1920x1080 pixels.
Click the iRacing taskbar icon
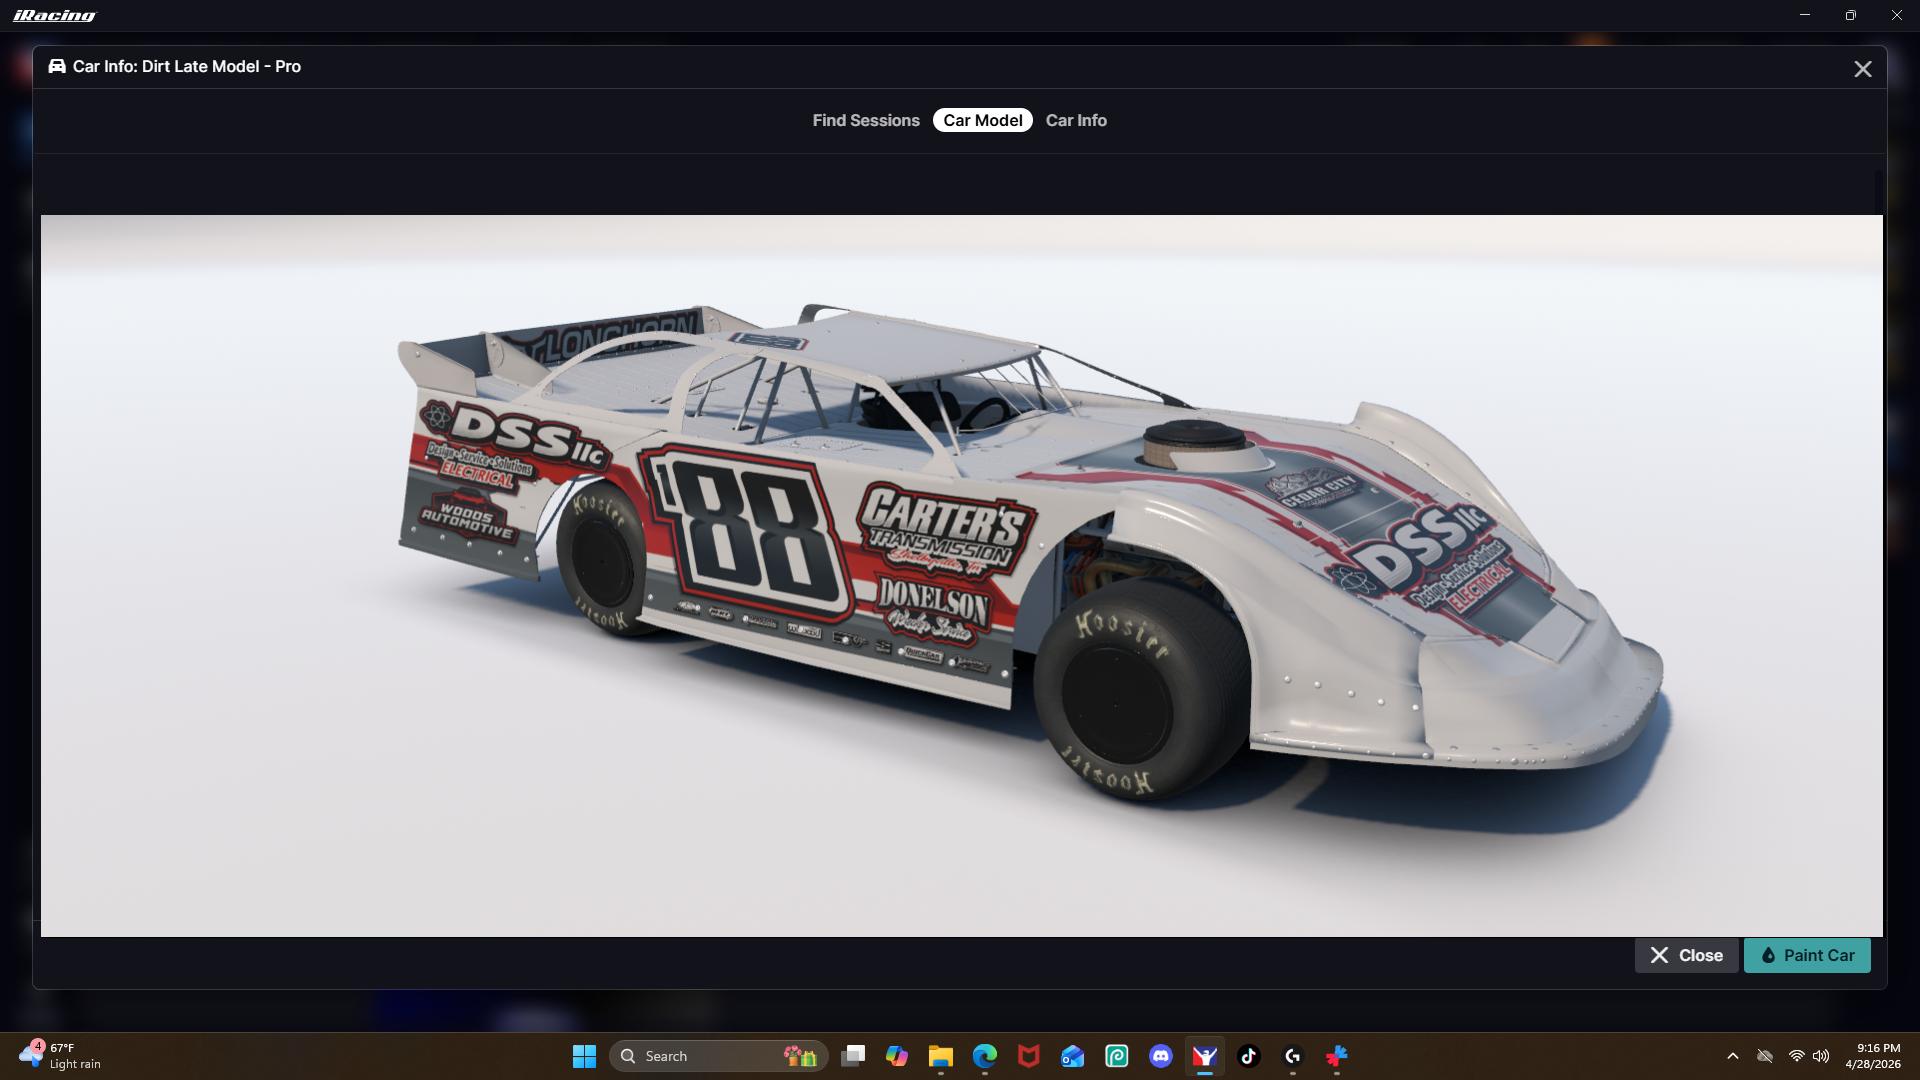pyautogui.click(x=1205, y=1056)
